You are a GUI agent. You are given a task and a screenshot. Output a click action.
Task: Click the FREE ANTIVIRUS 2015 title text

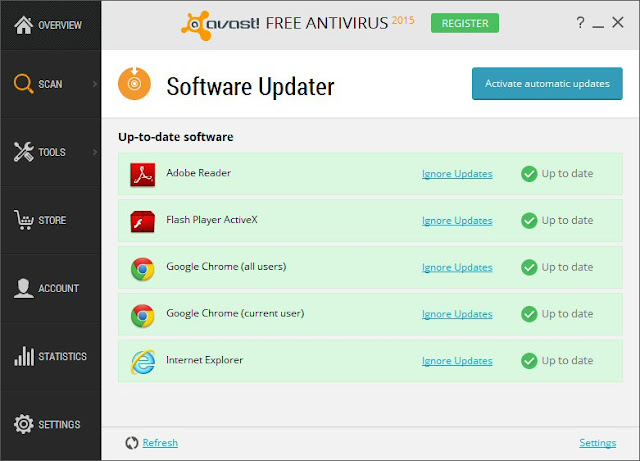coord(340,23)
